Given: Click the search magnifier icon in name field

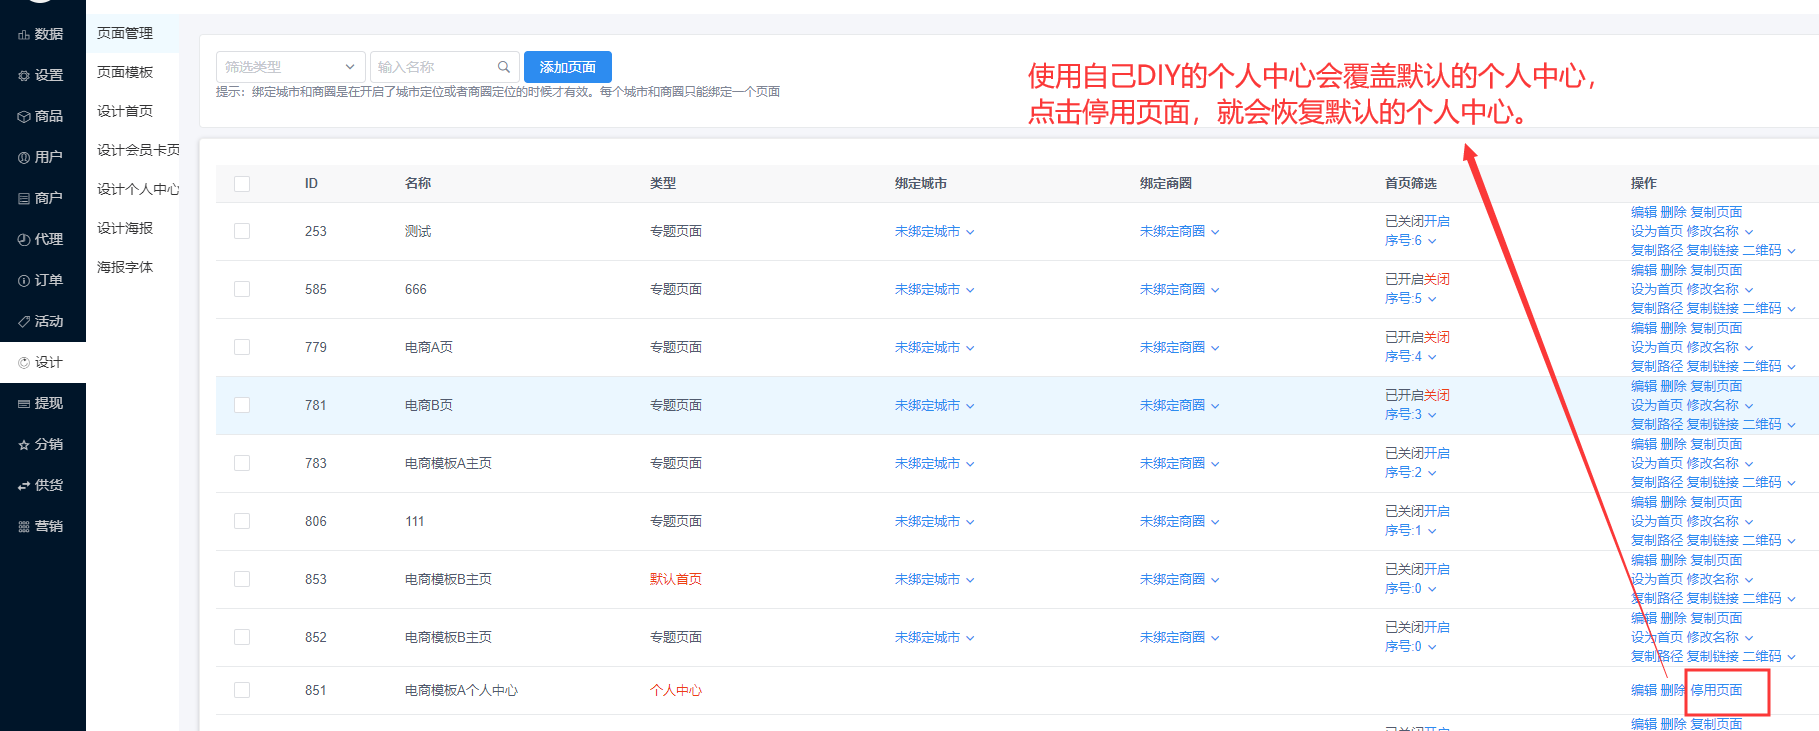Looking at the screenshot, I should click(504, 67).
